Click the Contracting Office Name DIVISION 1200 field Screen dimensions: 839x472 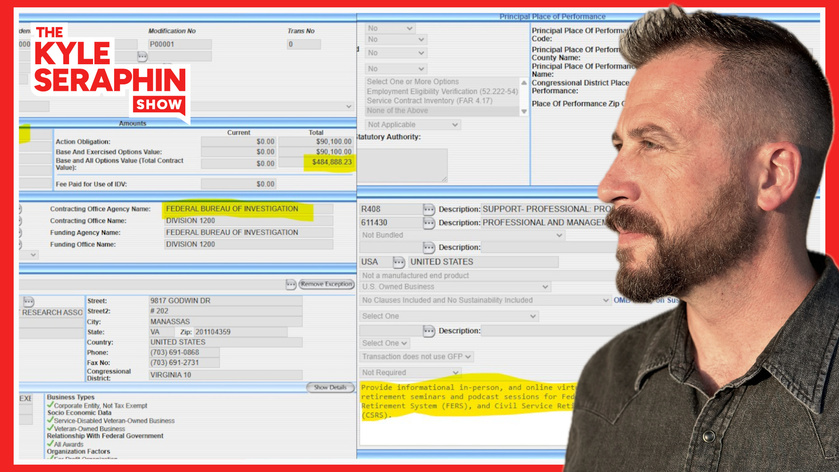pyautogui.click(x=248, y=220)
